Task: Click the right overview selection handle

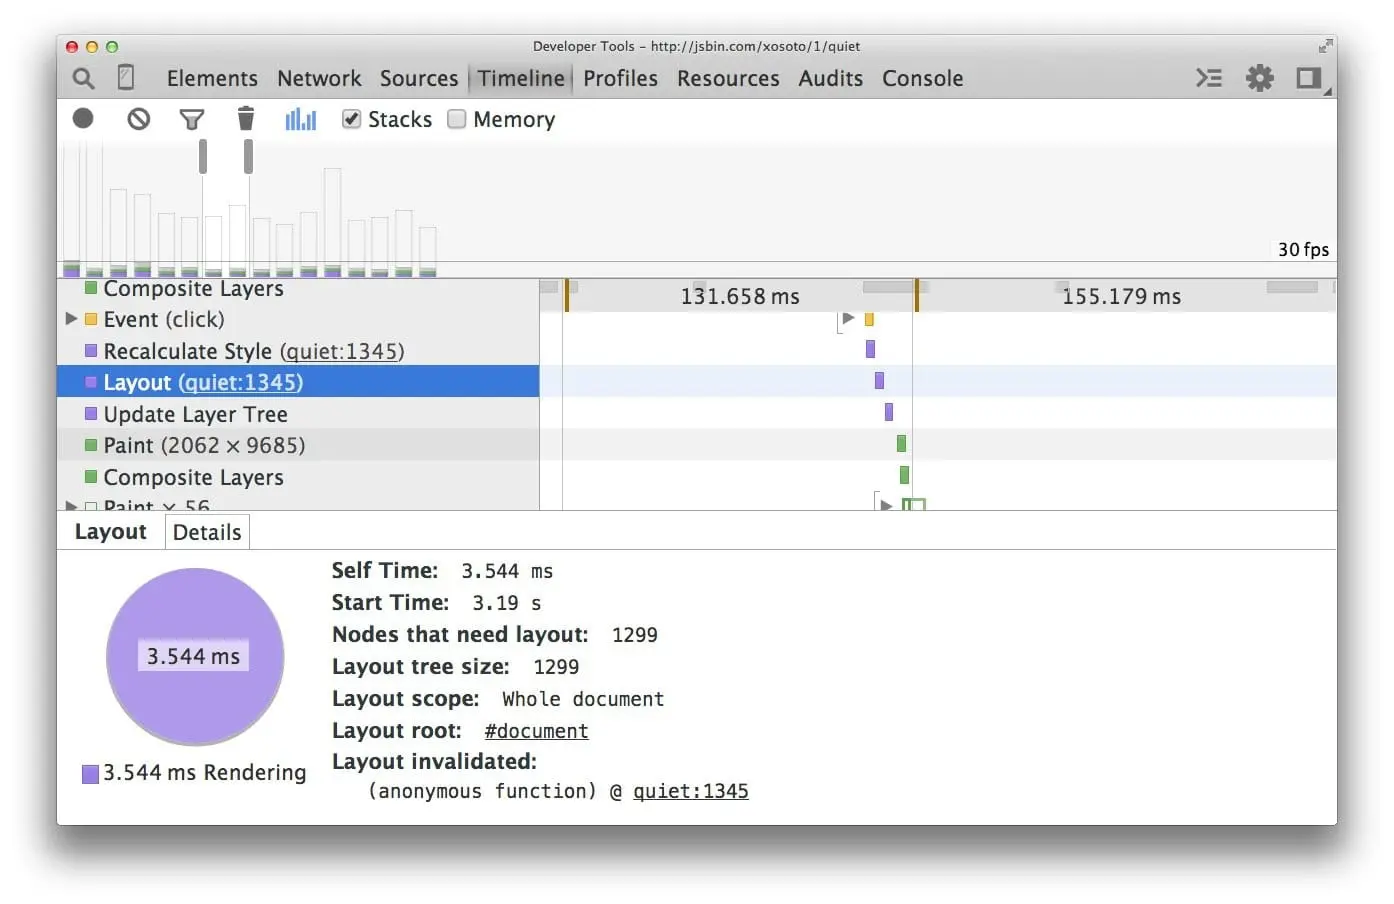Action: tap(248, 156)
